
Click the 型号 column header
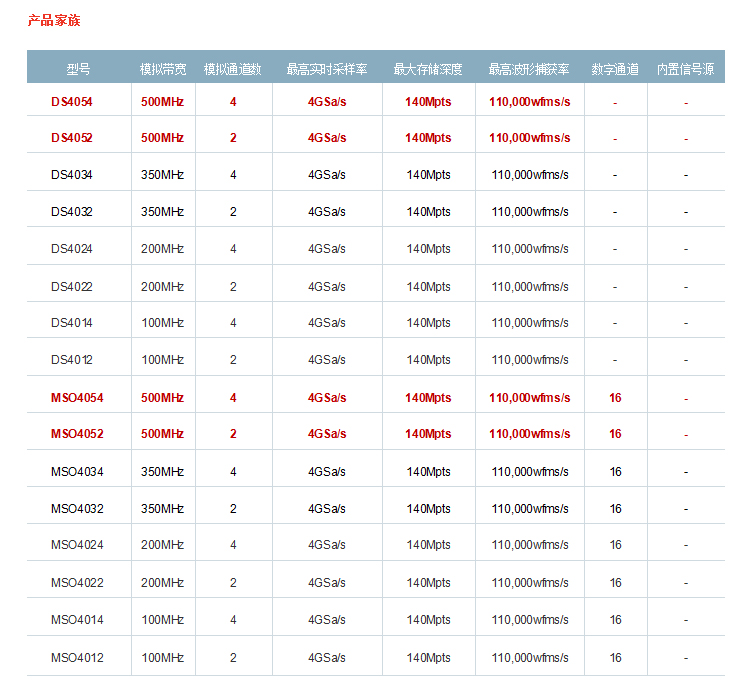pyautogui.click(x=78, y=69)
